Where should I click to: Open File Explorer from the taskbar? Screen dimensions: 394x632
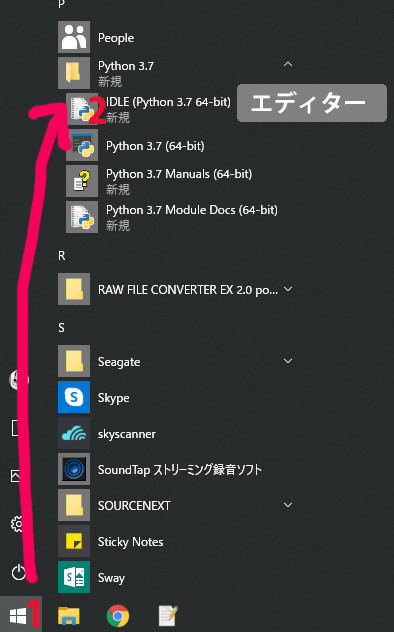pos(68,615)
